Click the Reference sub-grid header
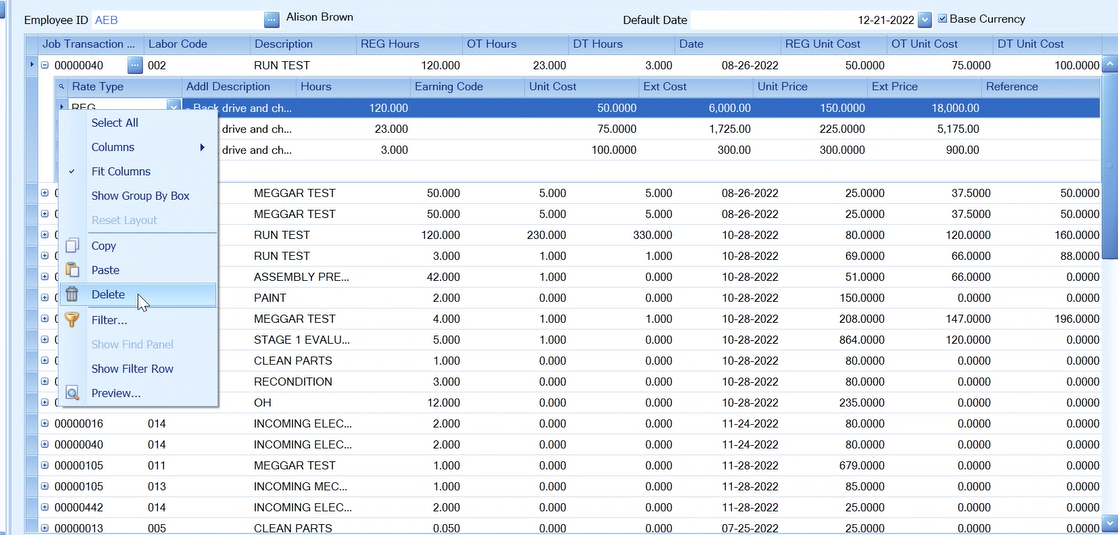 pyautogui.click(x=1040, y=87)
